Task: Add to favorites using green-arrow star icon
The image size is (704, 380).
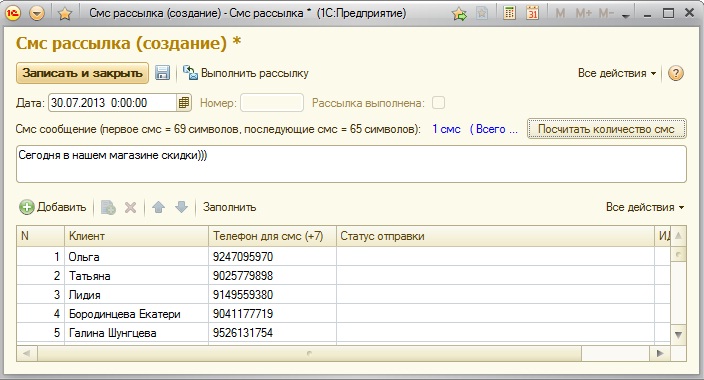Action: point(459,14)
